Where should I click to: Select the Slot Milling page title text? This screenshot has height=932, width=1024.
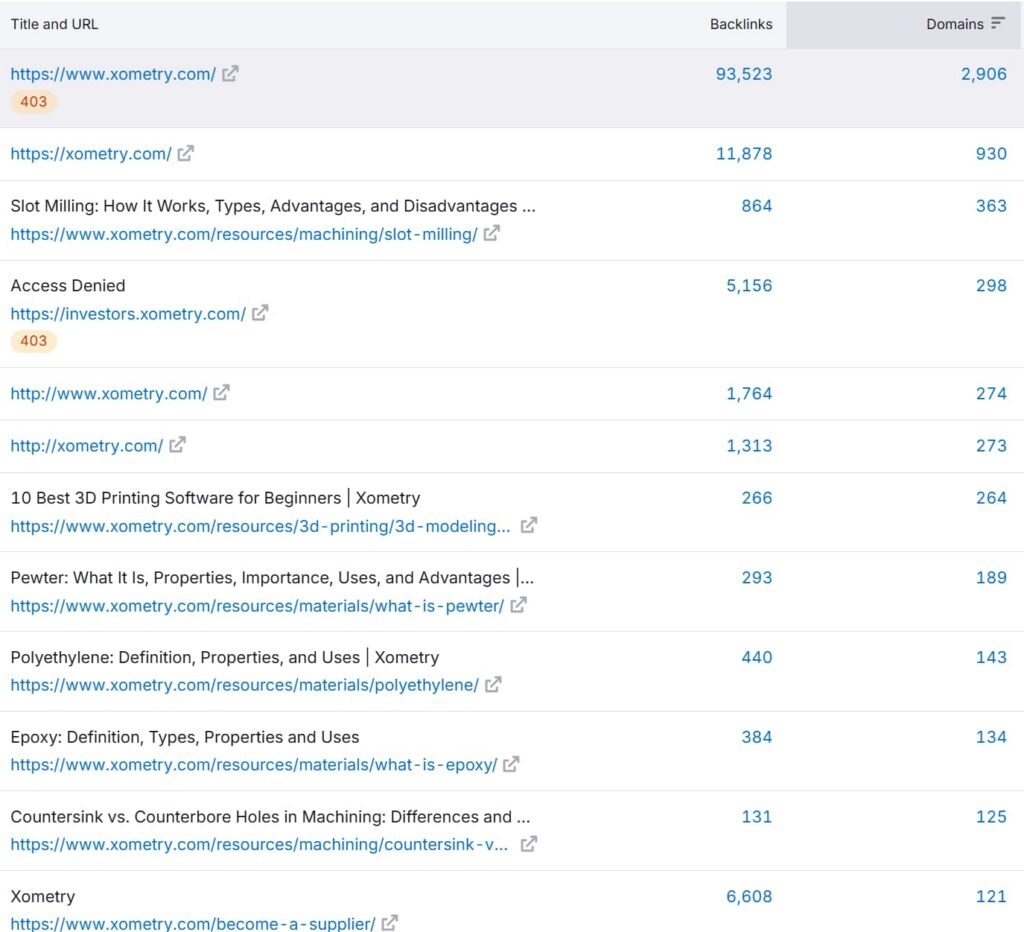[x=273, y=206]
